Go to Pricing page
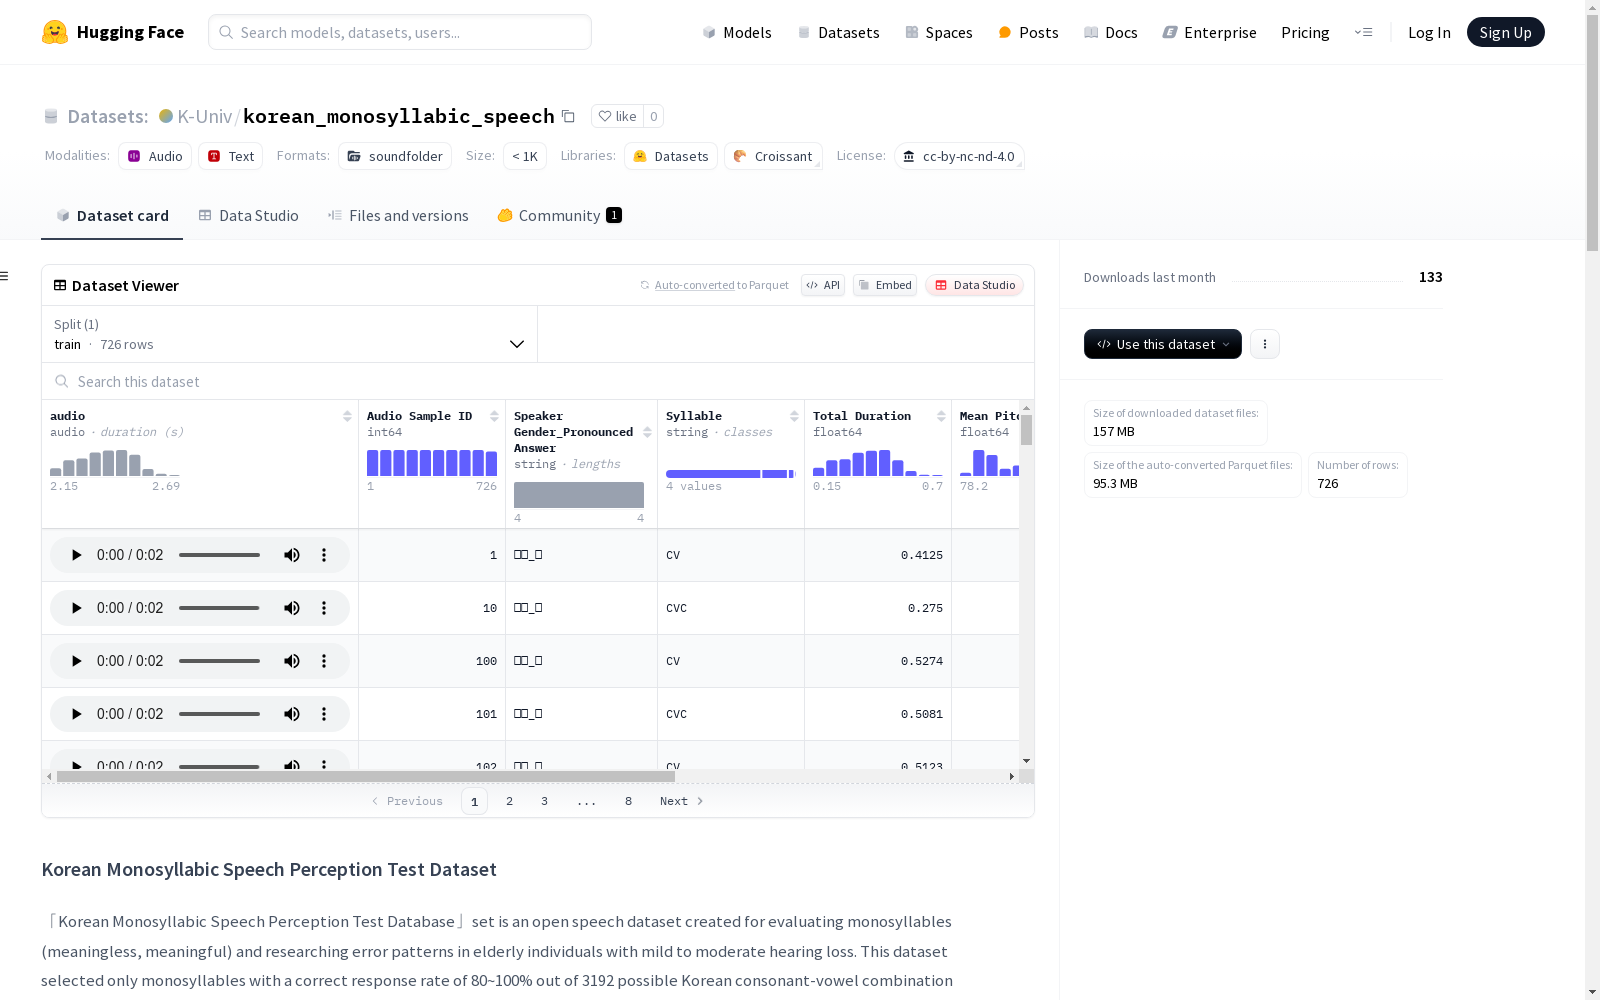 coord(1305,32)
